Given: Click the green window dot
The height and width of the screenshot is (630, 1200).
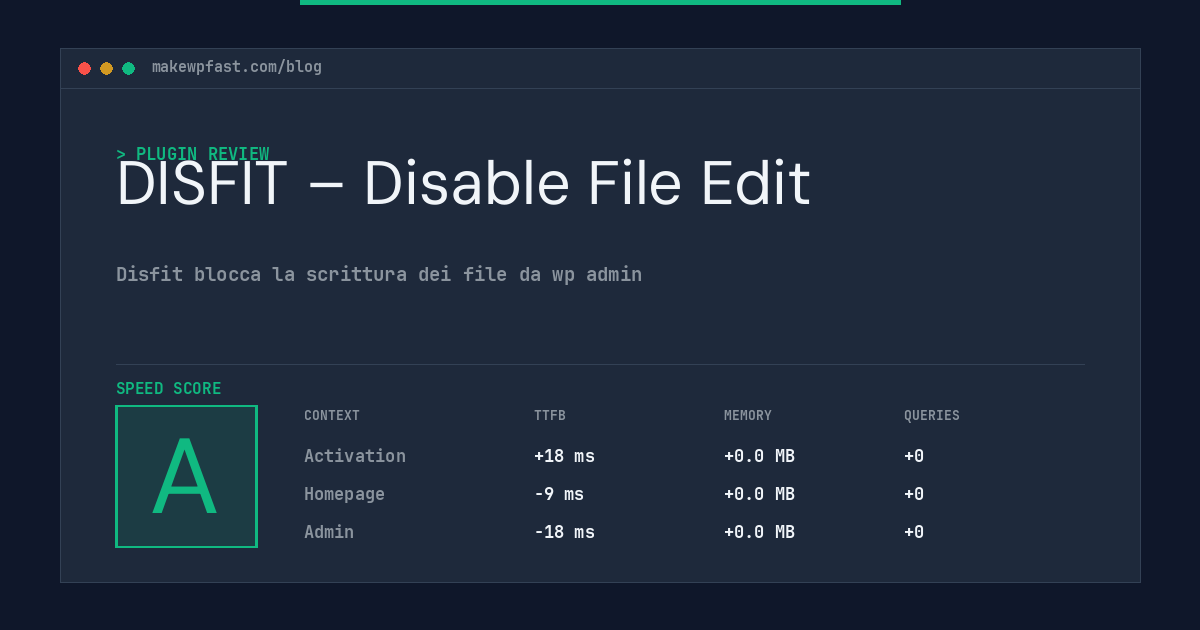Looking at the screenshot, I should point(128,68).
